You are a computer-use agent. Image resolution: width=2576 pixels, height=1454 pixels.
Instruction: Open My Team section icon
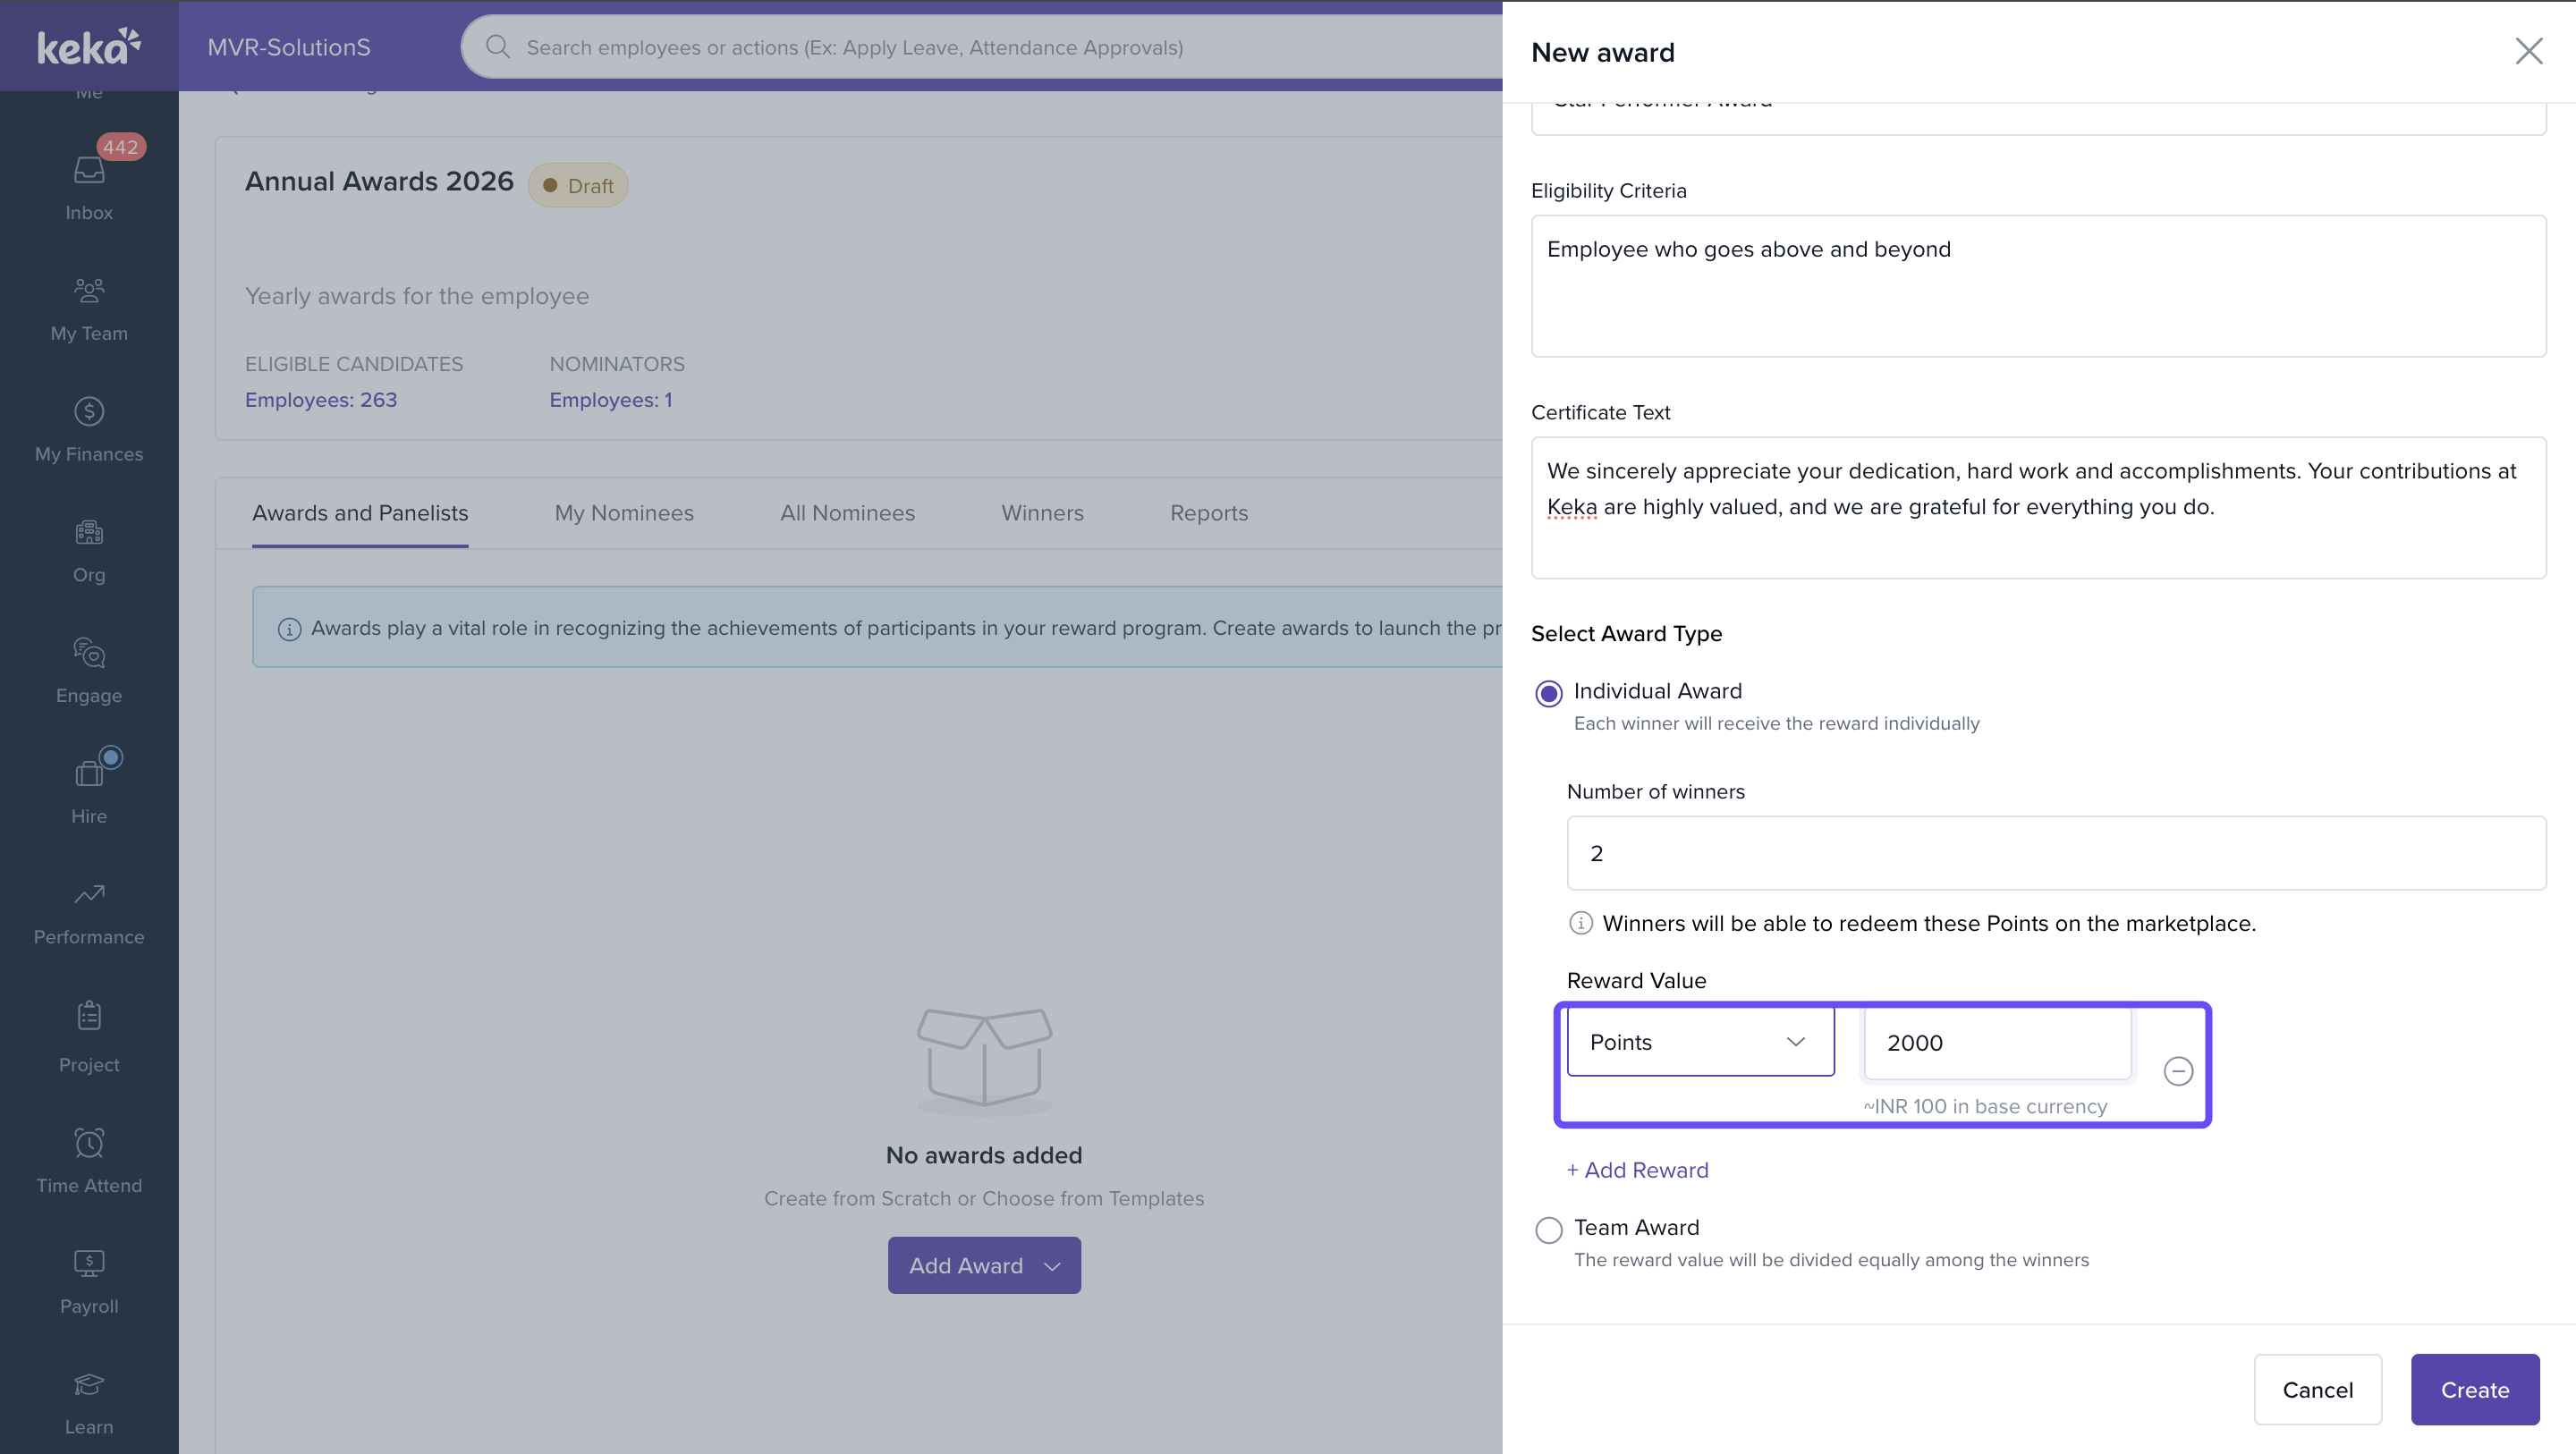pyautogui.click(x=89, y=291)
